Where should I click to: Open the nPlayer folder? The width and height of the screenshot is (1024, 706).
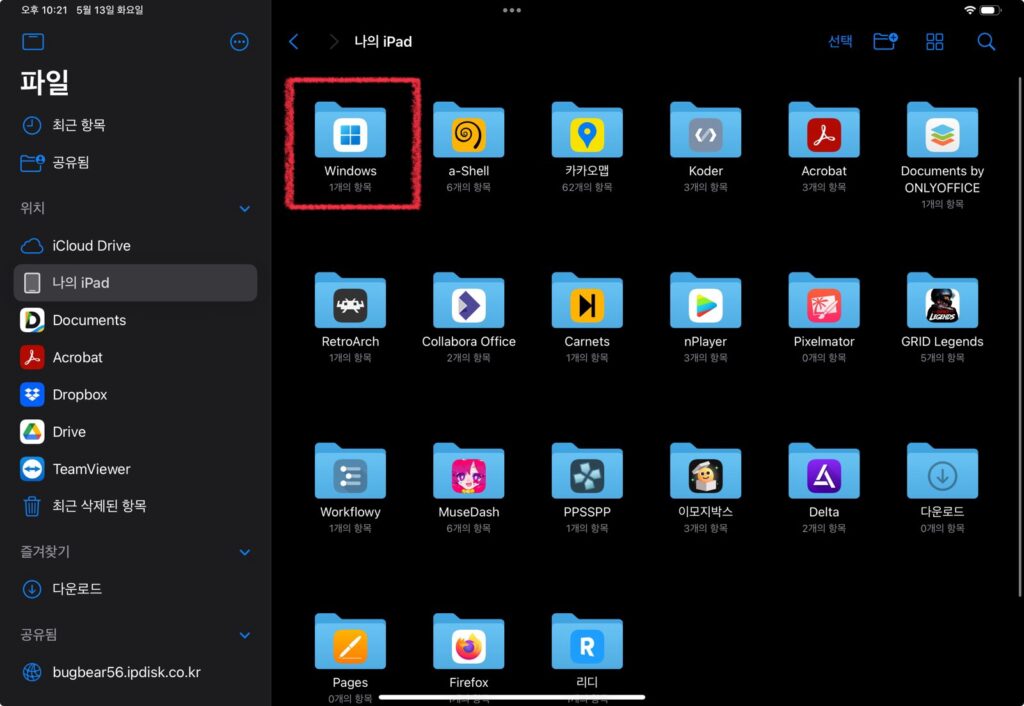(705, 300)
